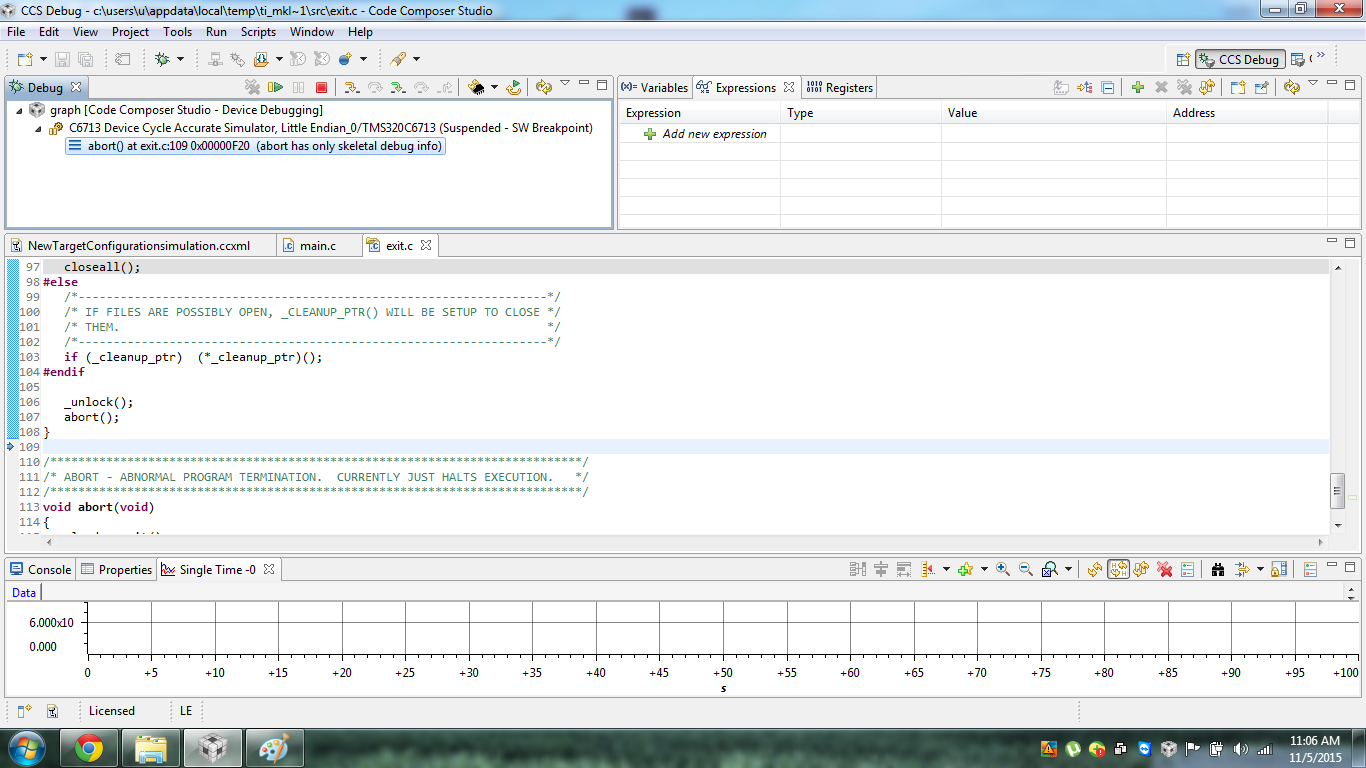Click the Assembly Step Into green arrow icon
1366x768 pixels.
398,87
